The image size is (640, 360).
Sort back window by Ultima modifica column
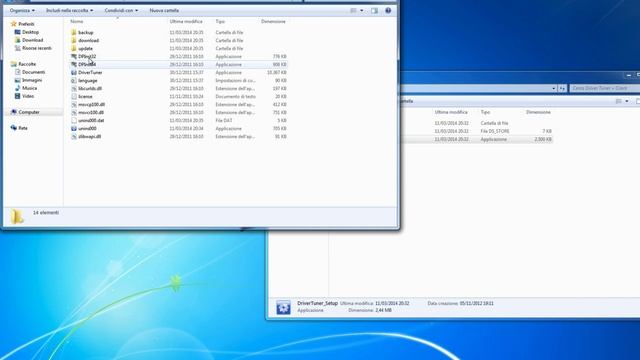pos(451,112)
